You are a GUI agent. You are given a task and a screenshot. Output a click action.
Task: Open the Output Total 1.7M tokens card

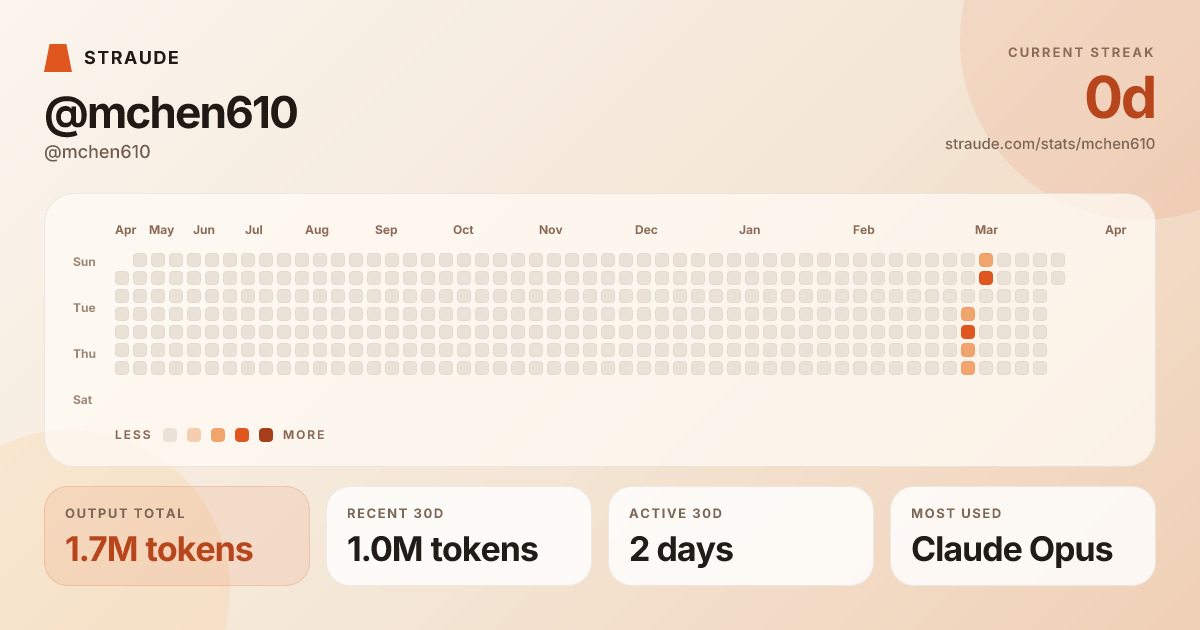pos(177,536)
